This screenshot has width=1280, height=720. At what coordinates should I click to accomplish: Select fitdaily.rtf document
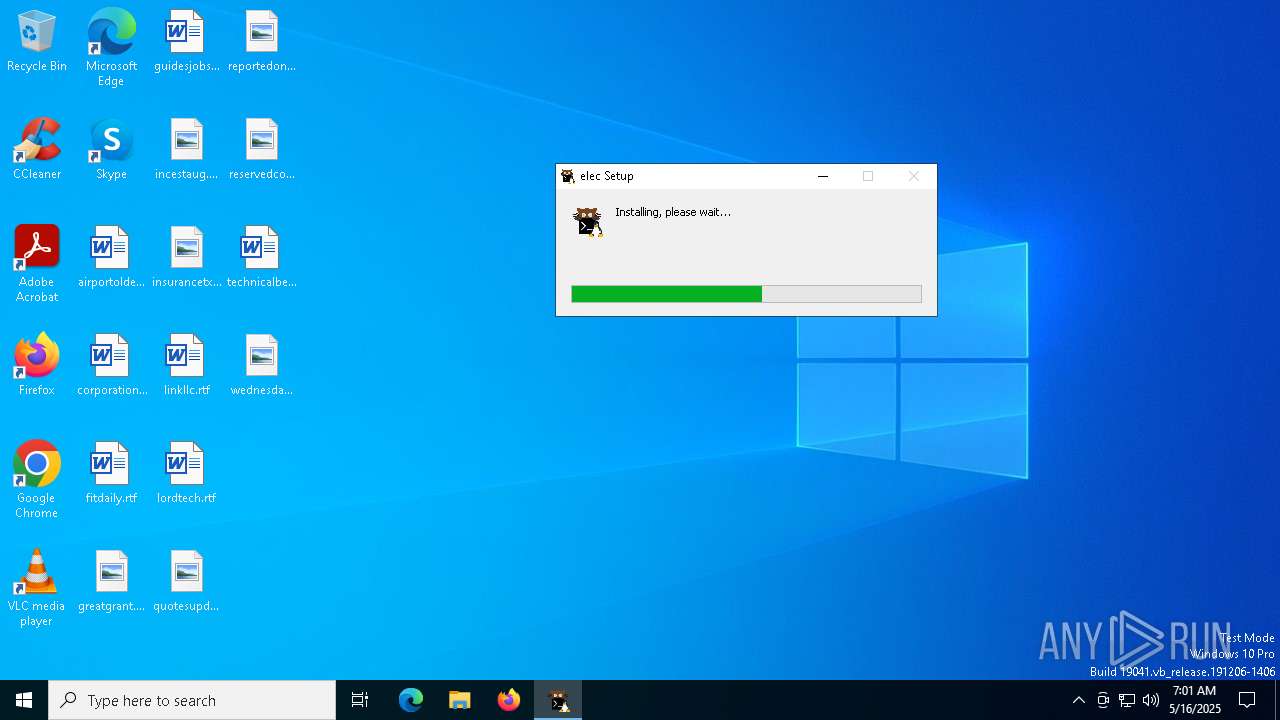click(111, 474)
